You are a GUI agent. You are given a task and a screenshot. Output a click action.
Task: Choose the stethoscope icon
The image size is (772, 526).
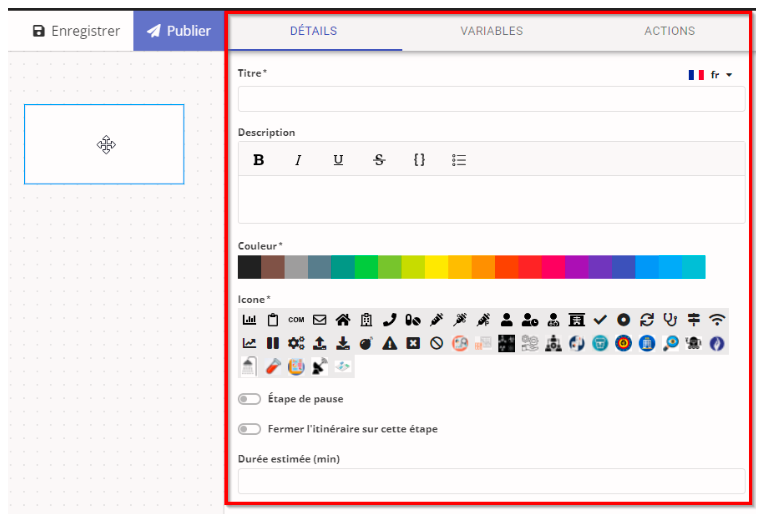(x=670, y=320)
